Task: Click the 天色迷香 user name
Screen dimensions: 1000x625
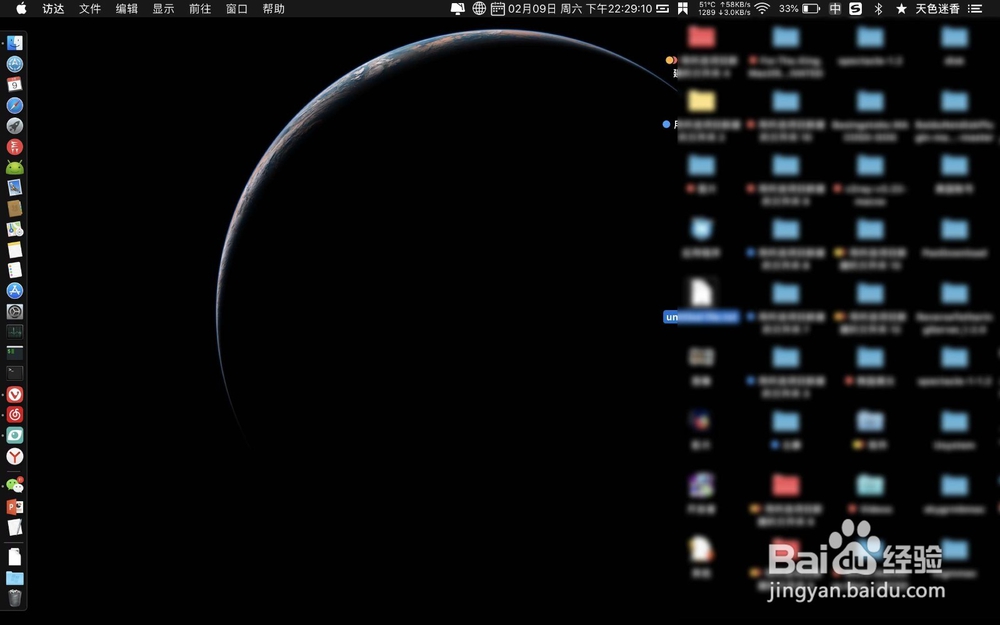Action: [938, 8]
